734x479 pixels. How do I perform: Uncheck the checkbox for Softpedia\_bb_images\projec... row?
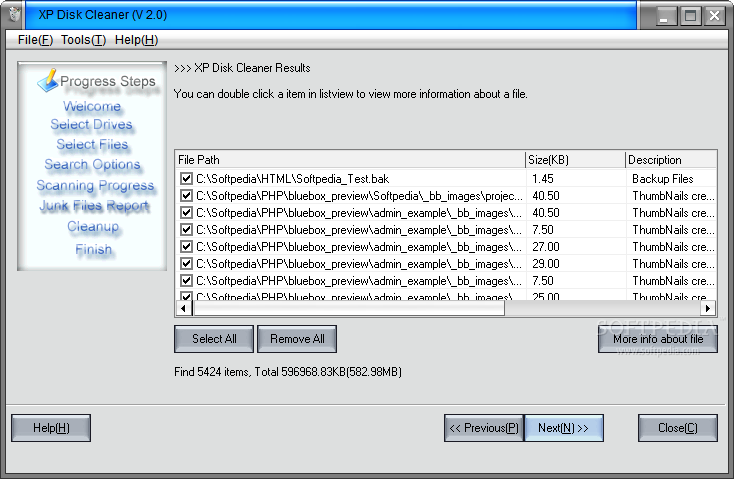click(x=186, y=196)
